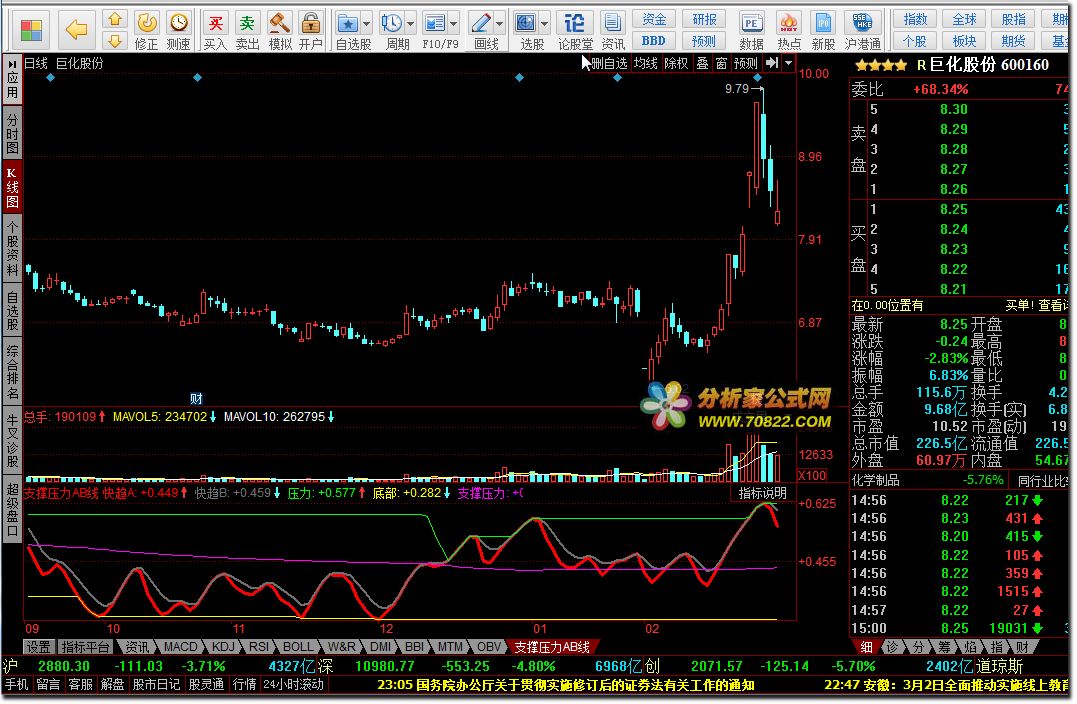The width and height of the screenshot is (1077, 704).
Task: Click the 卖出 sell icon
Action: coord(247,24)
